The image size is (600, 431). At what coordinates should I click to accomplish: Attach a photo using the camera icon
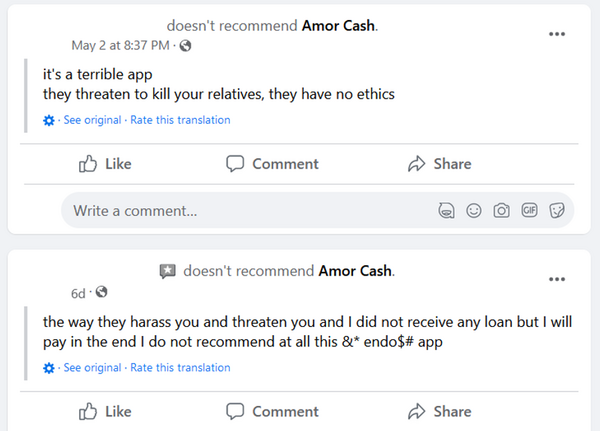502,211
